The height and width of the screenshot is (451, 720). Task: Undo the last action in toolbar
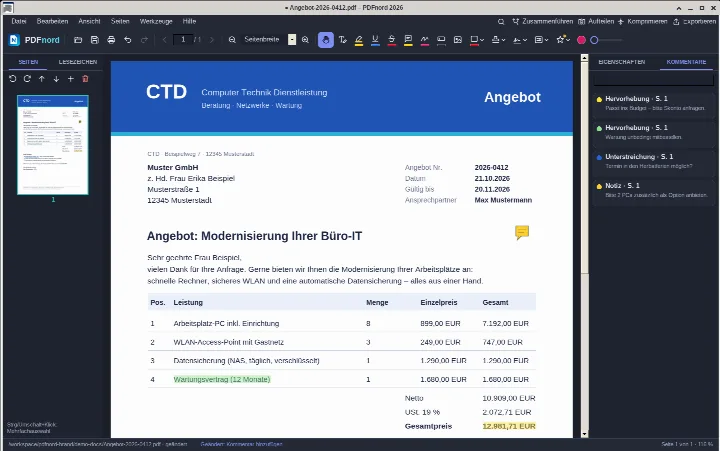[x=128, y=40]
